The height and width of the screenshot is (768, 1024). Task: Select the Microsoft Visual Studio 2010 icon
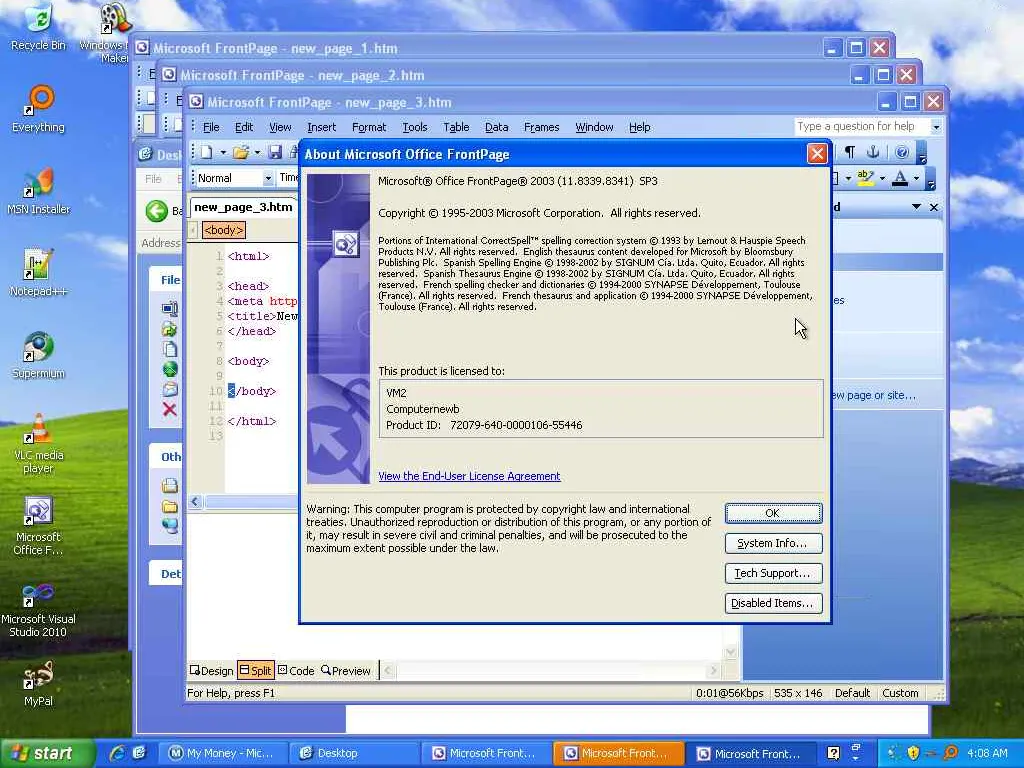[39, 611]
